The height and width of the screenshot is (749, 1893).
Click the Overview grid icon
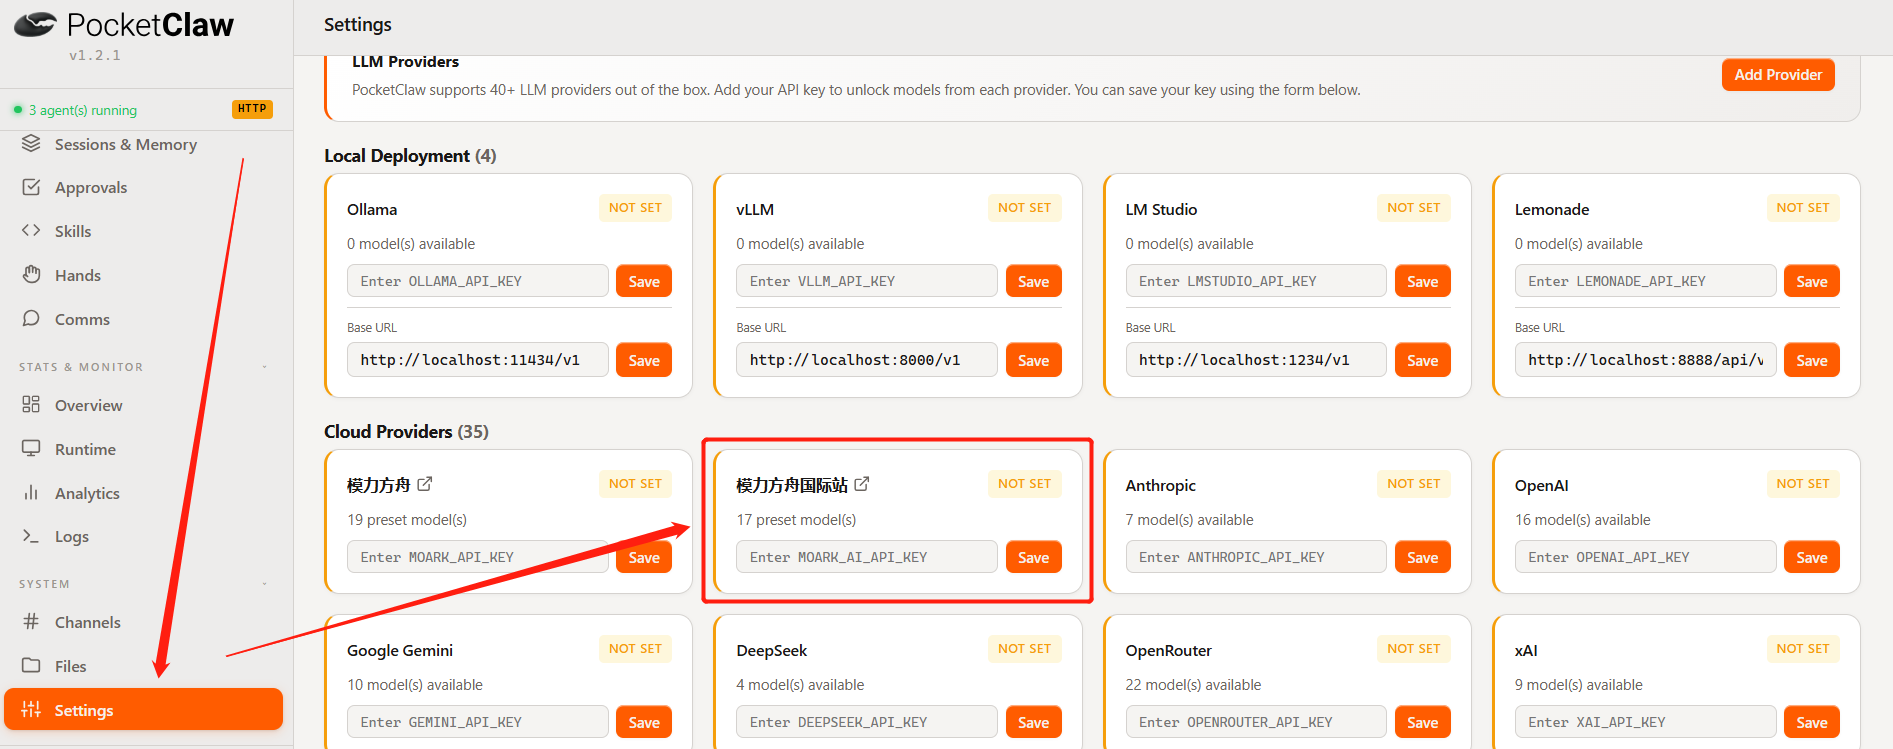[31, 404]
